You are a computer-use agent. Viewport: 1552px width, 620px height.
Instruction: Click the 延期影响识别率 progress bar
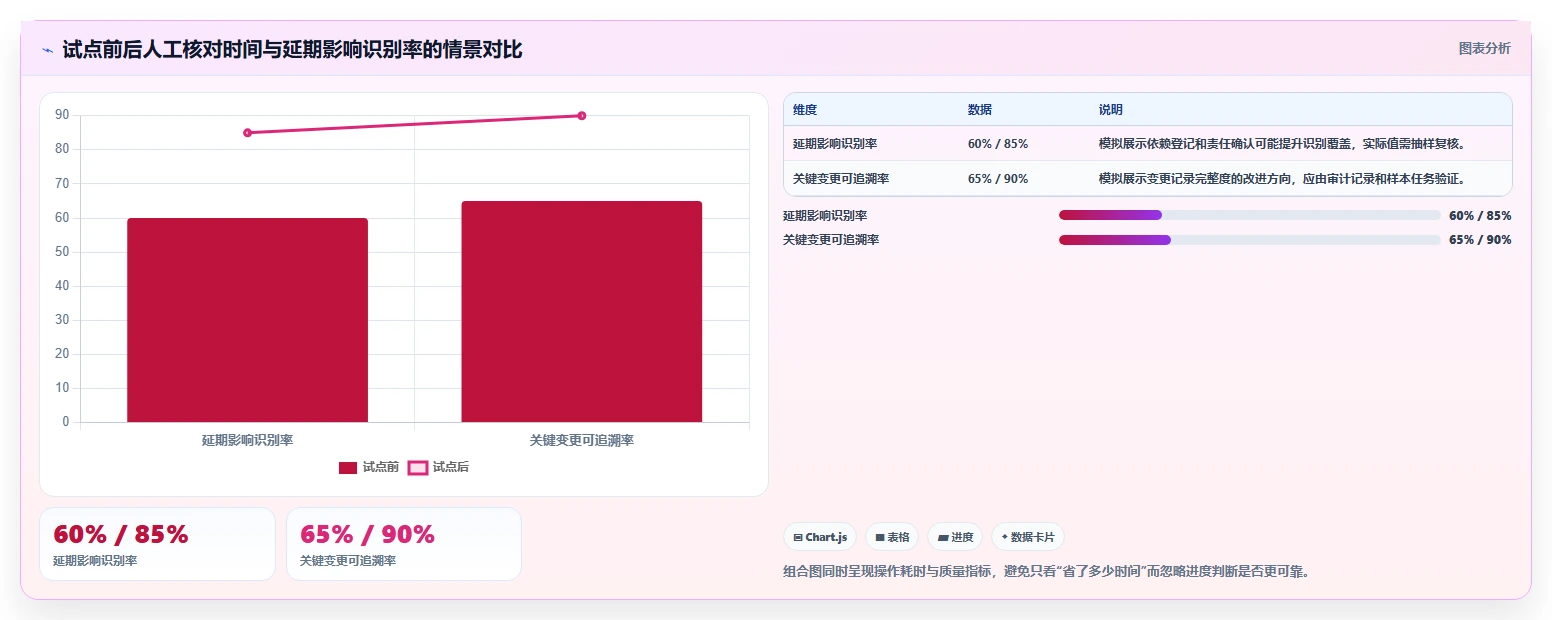coord(1250,215)
